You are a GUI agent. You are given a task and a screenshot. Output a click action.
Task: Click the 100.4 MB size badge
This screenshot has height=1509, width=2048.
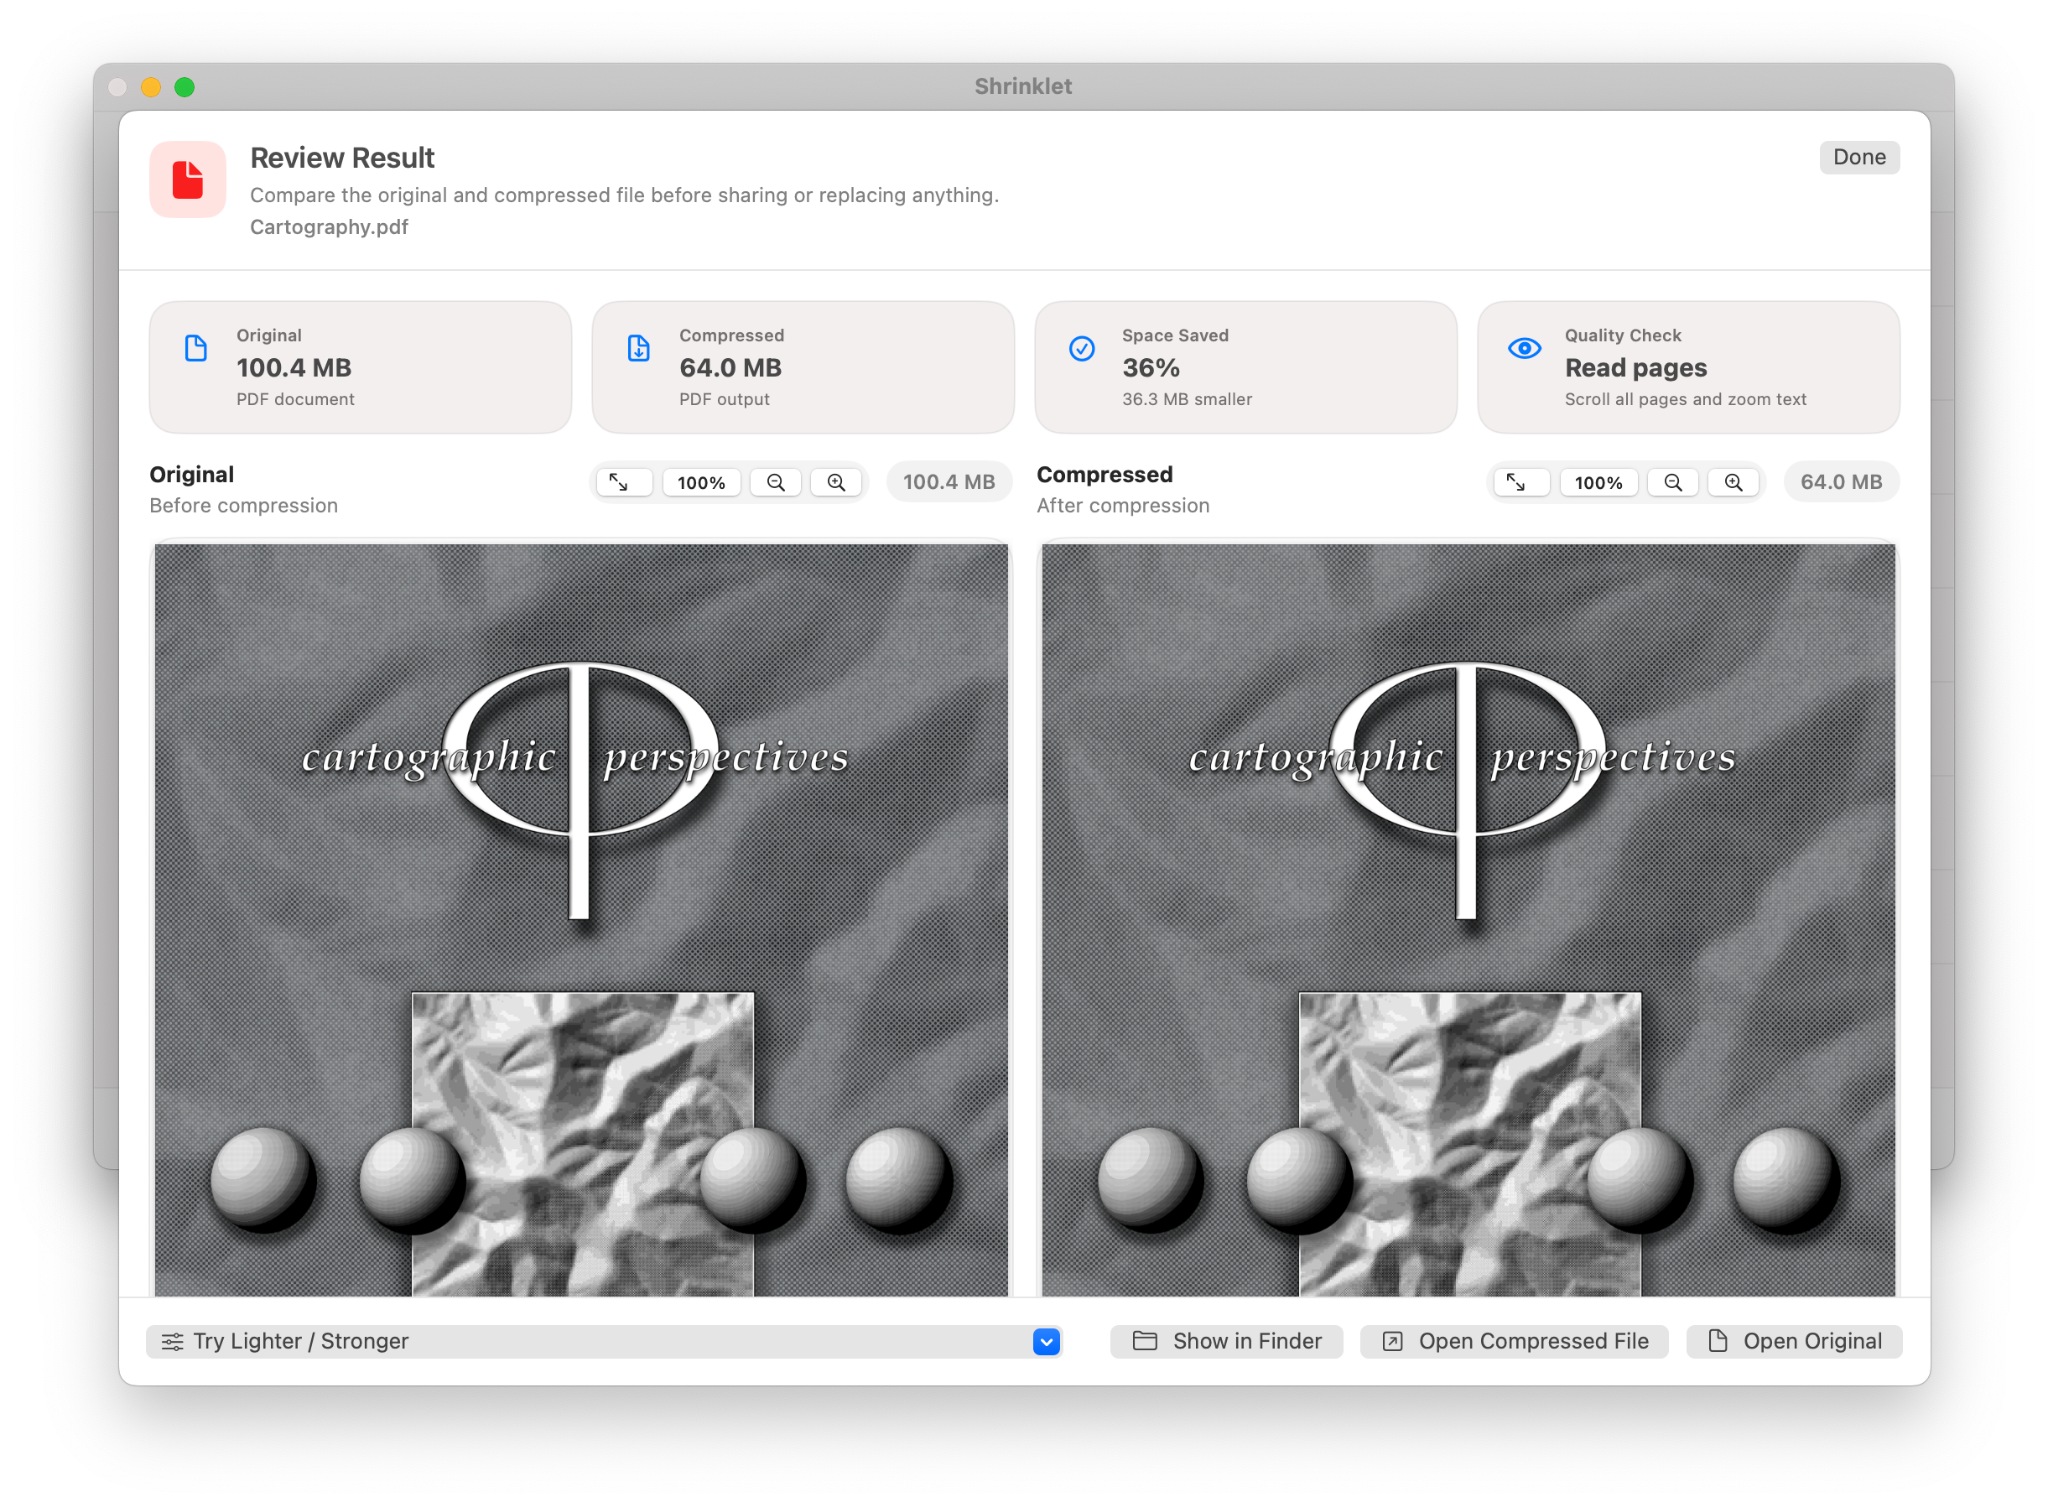[x=948, y=482]
